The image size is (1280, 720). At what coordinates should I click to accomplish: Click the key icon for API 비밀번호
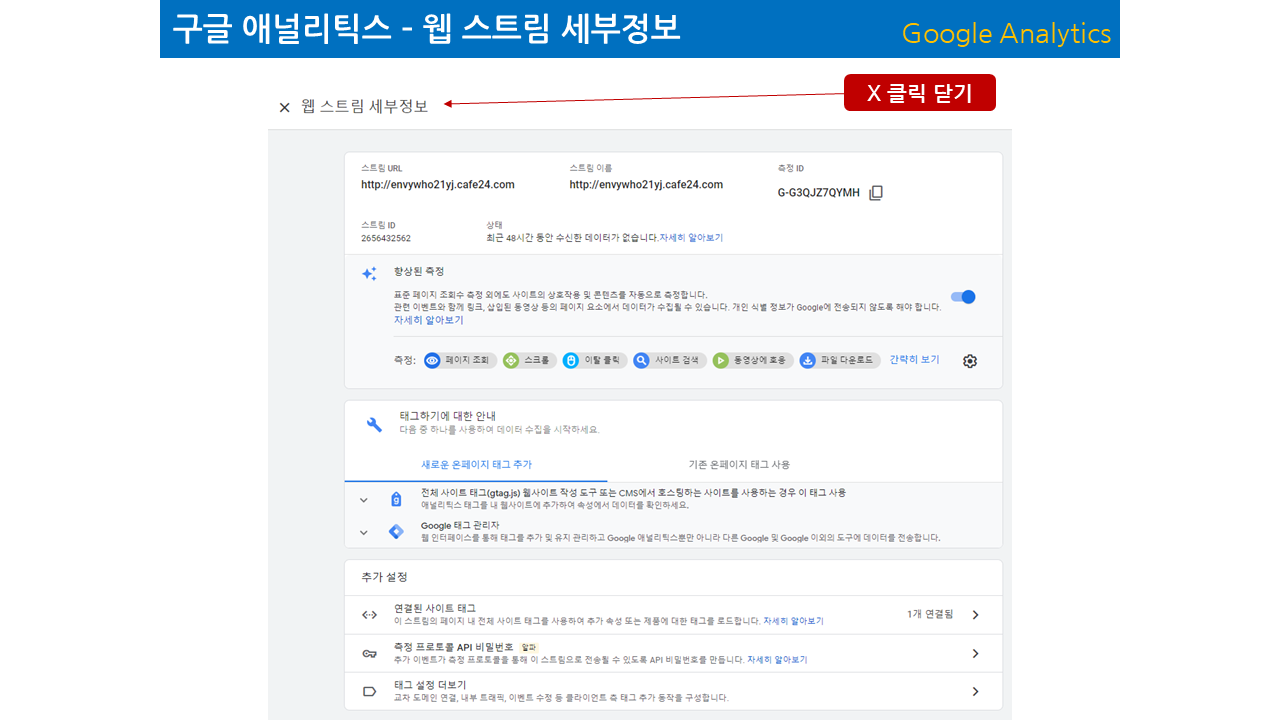[369, 654]
